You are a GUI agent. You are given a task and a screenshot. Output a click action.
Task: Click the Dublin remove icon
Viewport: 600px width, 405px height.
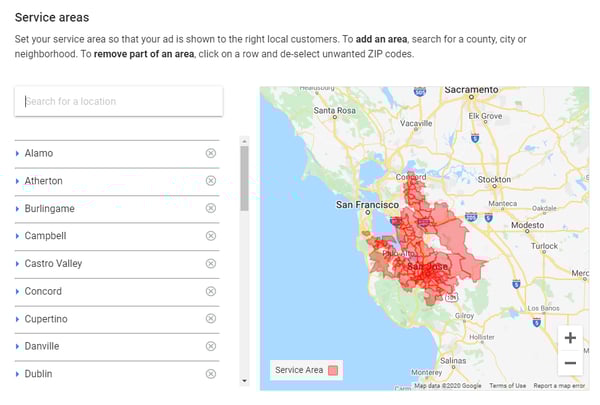[x=210, y=374]
